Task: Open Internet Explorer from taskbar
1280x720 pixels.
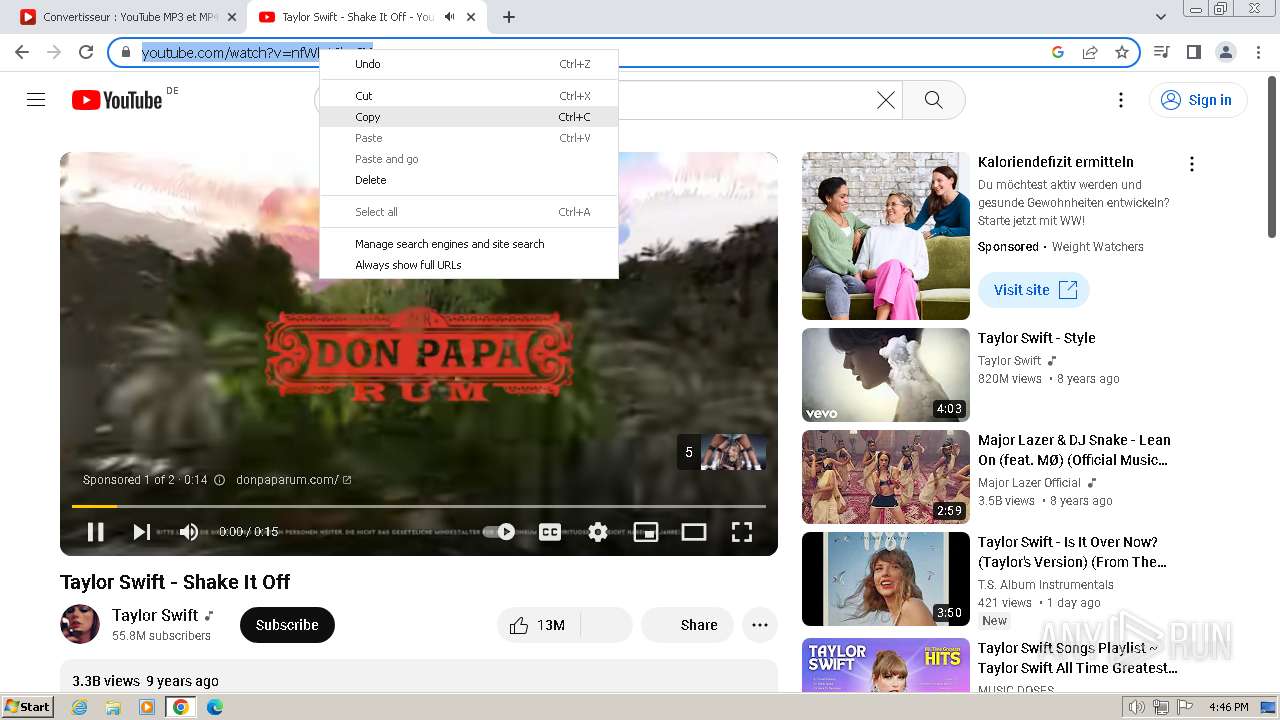Action: (80, 707)
